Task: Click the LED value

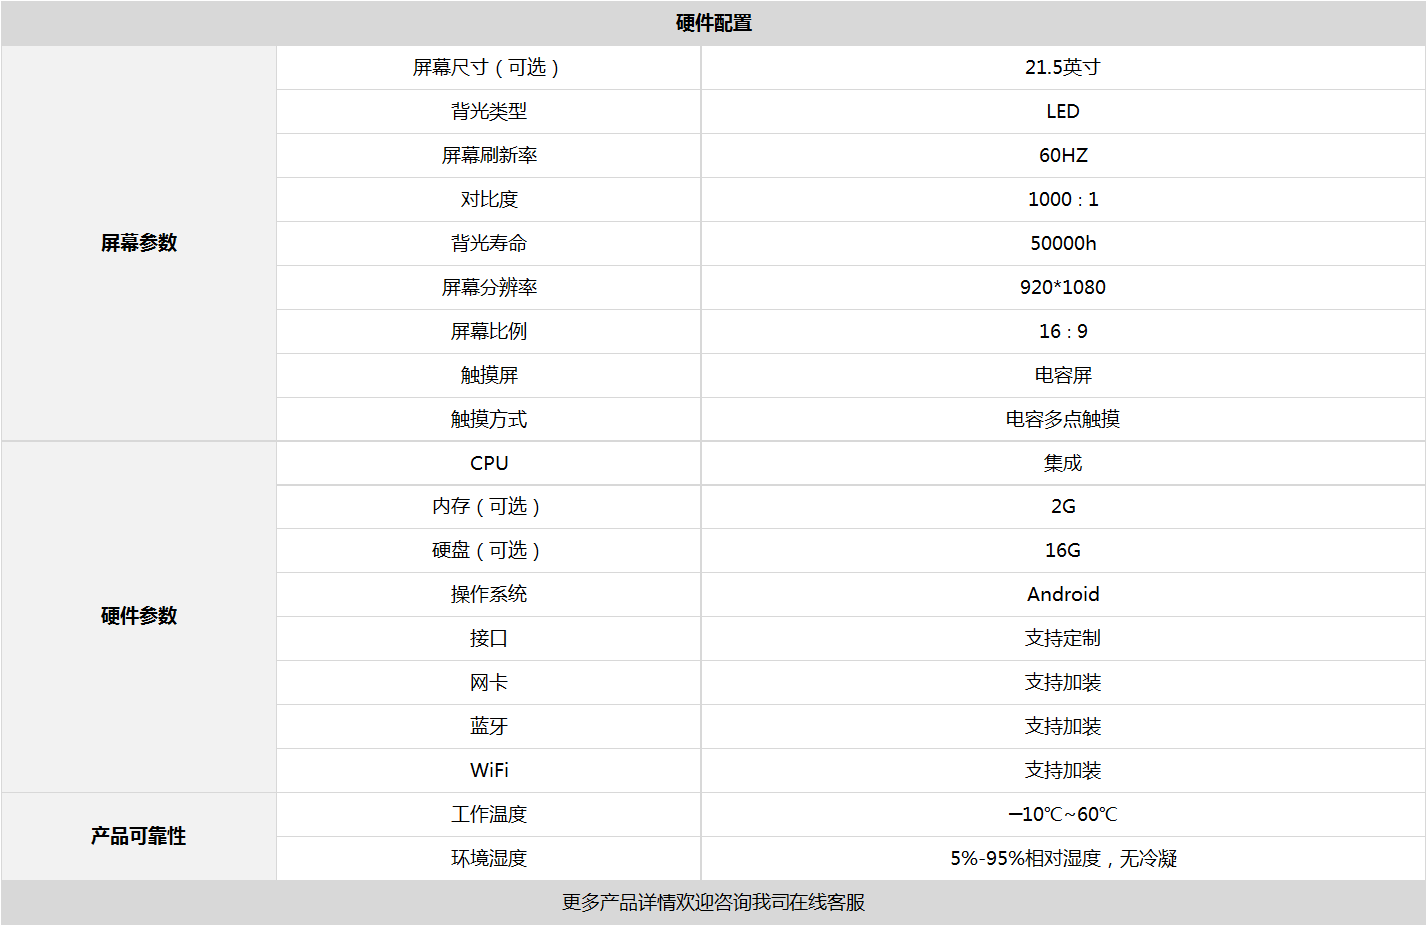Action: pos(1063,111)
